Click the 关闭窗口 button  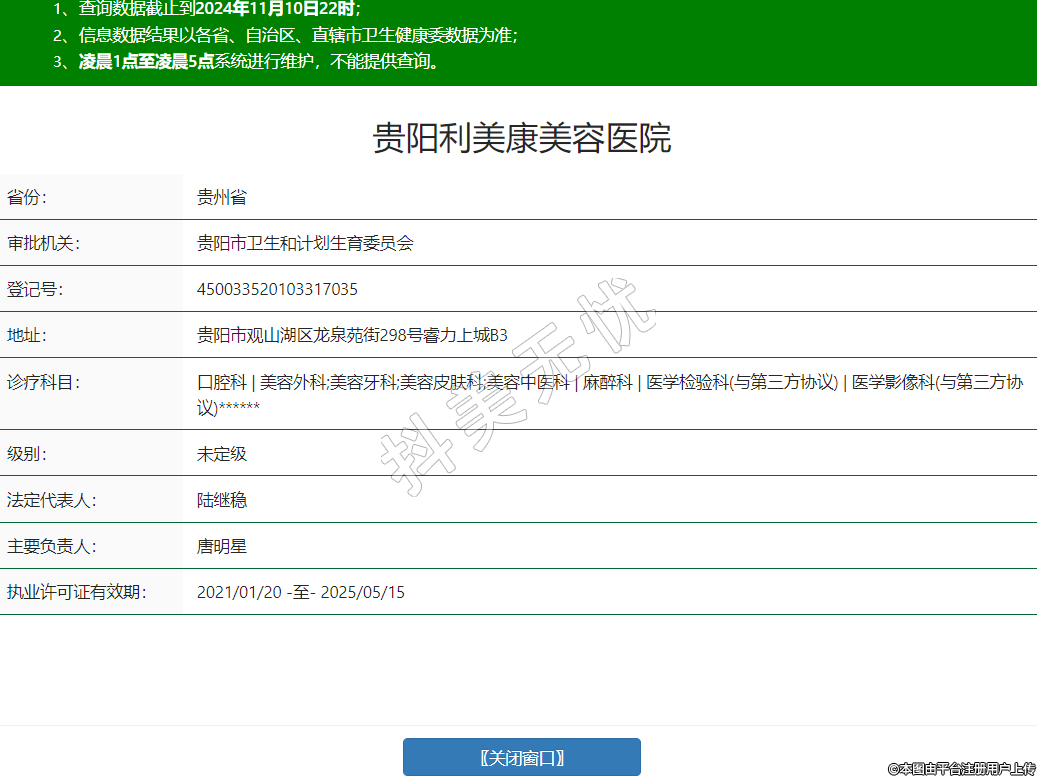coord(521,757)
